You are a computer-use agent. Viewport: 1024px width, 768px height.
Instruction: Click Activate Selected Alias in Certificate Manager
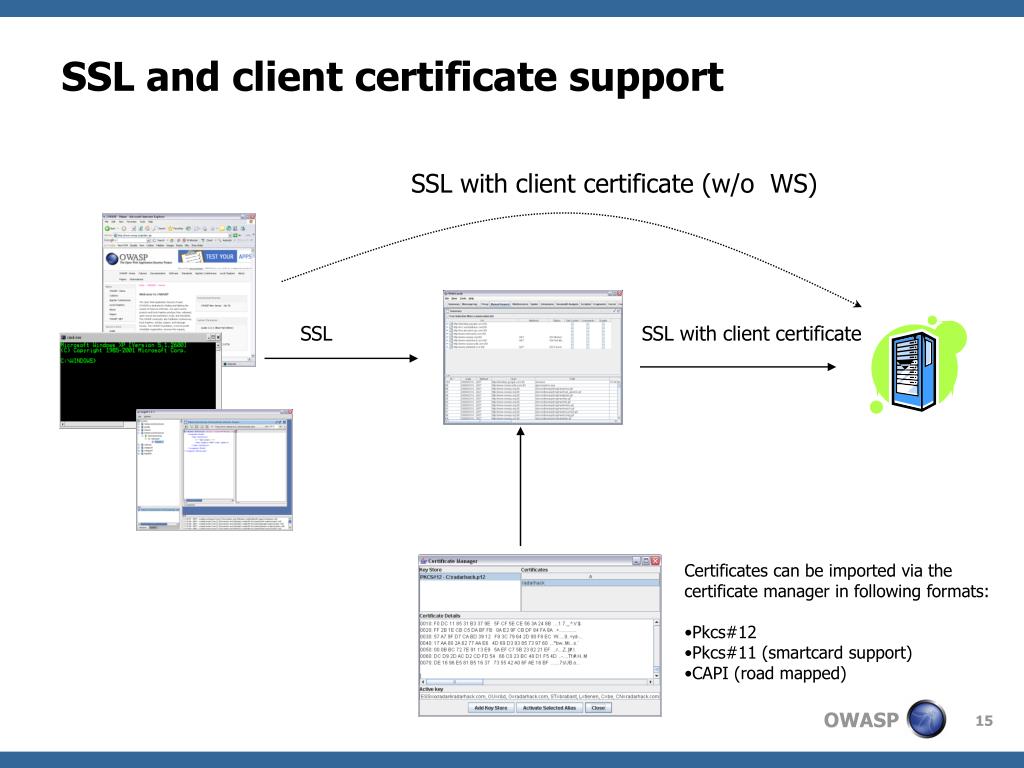click(549, 708)
